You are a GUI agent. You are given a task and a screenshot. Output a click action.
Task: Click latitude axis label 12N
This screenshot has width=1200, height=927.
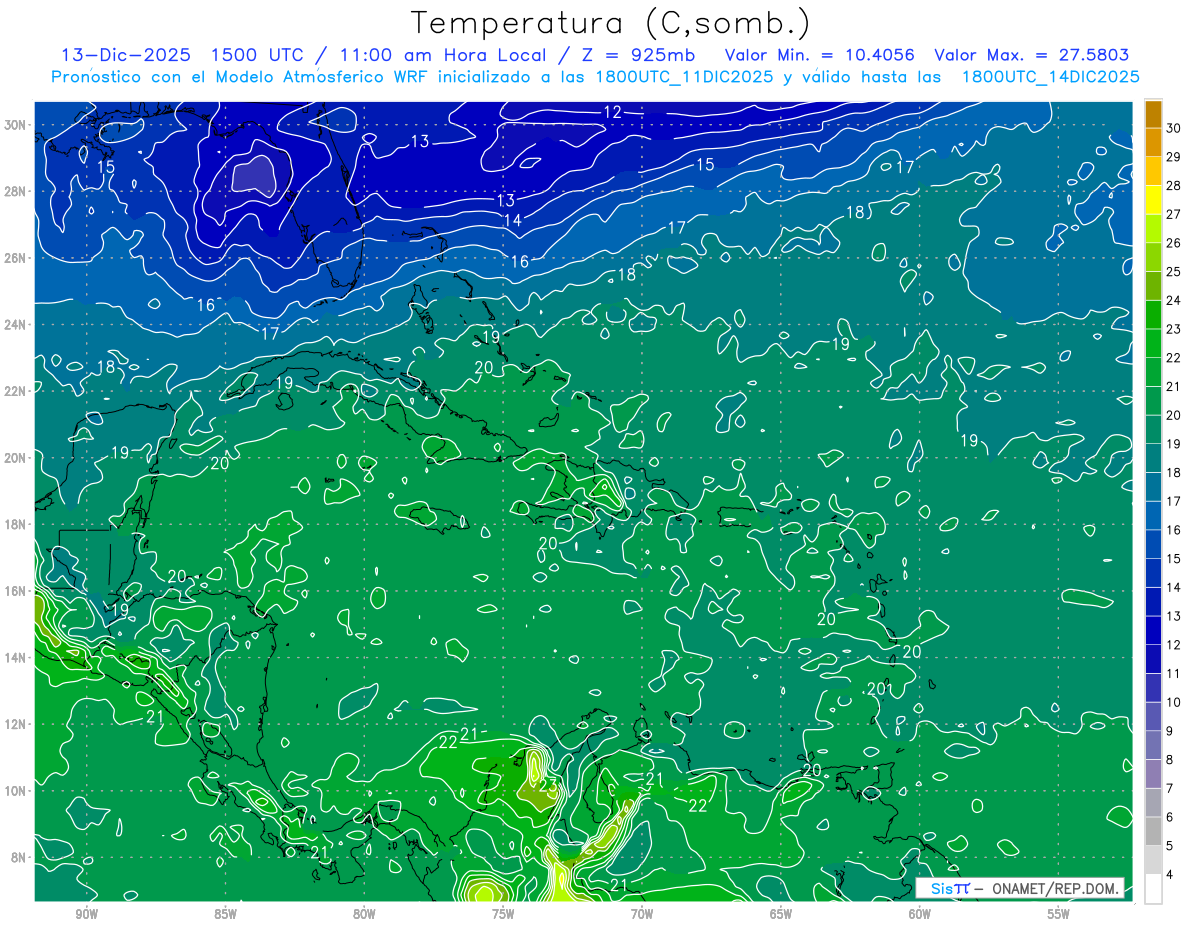point(17,724)
